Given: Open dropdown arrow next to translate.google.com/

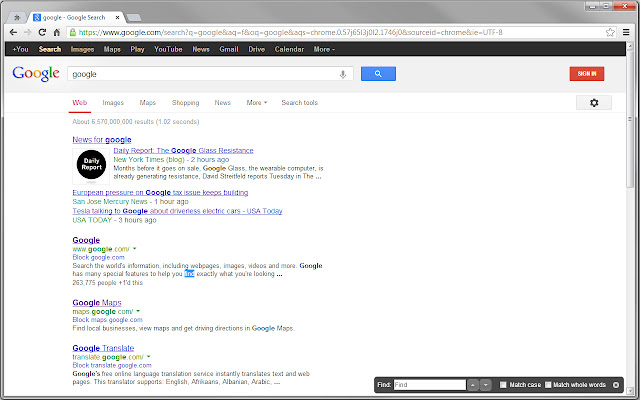Looking at the screenshot, I should pyautogui.click(x=149, y=357).
